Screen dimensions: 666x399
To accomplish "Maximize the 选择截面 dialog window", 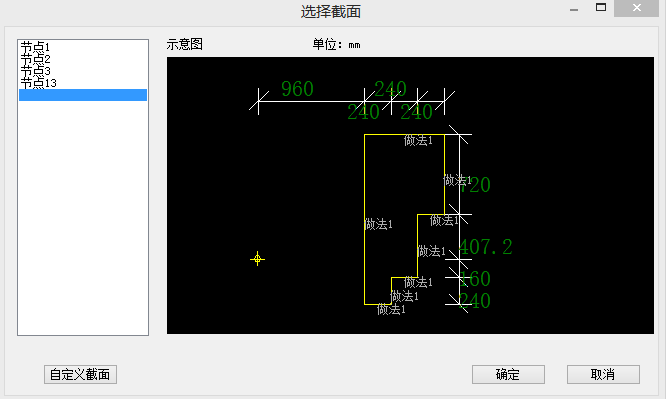I will coord(601,8).
